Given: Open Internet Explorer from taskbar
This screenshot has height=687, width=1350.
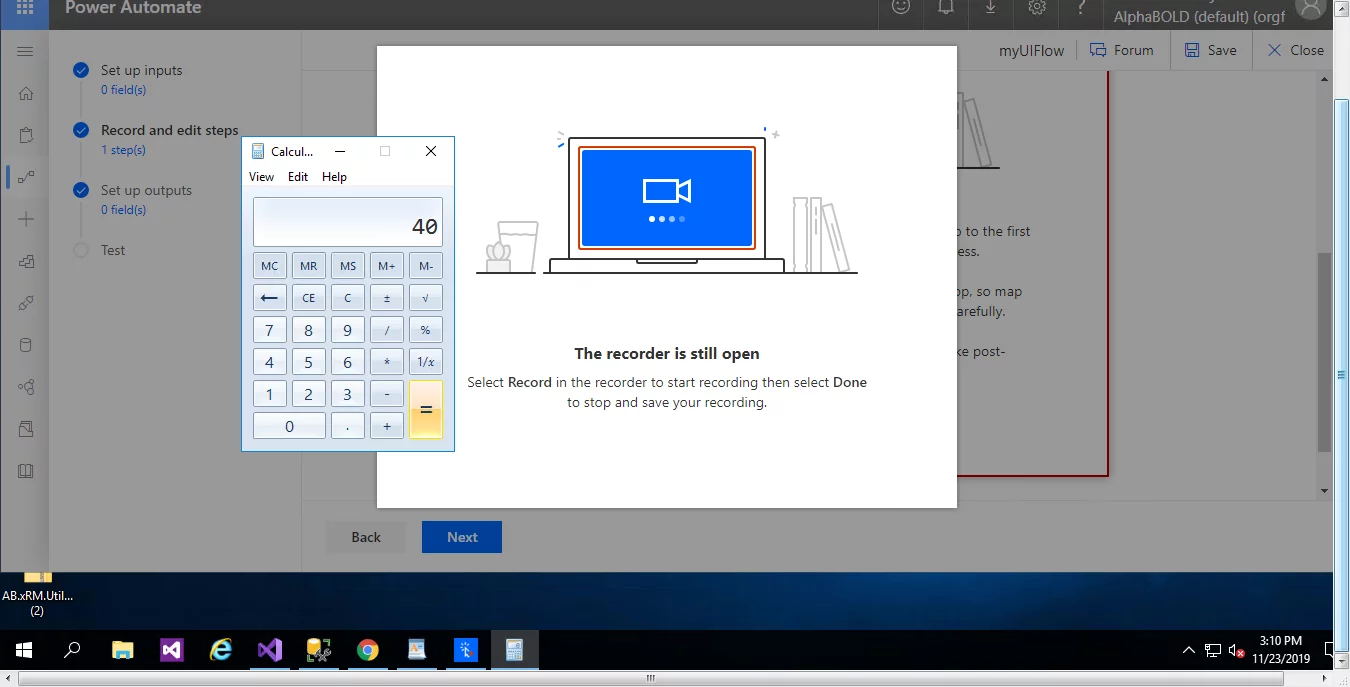Looking at the screenshot, I should 220,651.
